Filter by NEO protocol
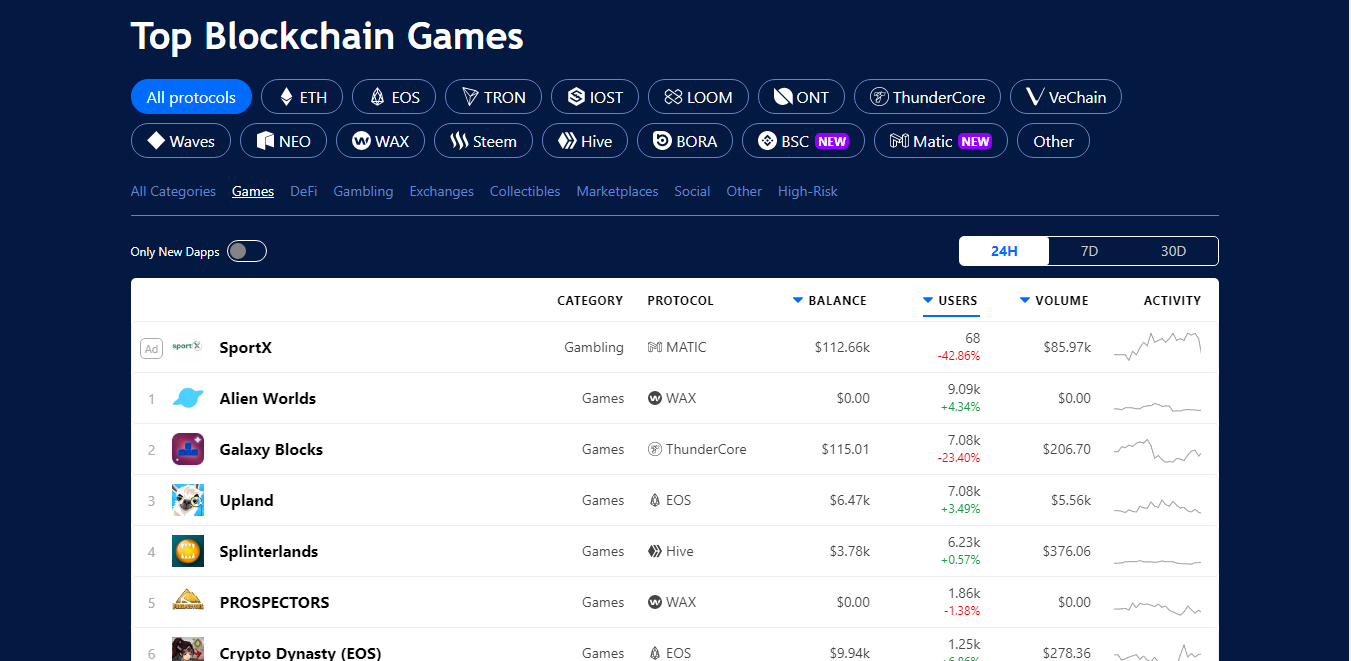1351x661 pixels. [x=283, y=141]
